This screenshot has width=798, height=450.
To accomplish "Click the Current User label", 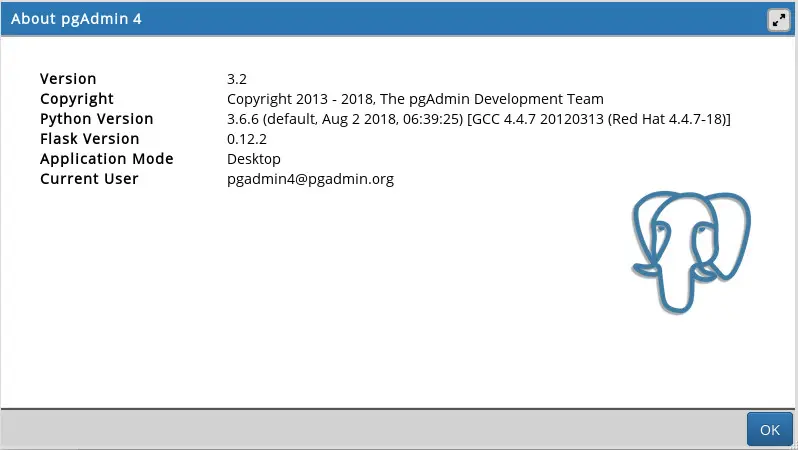I will click(x=89, y=179).
